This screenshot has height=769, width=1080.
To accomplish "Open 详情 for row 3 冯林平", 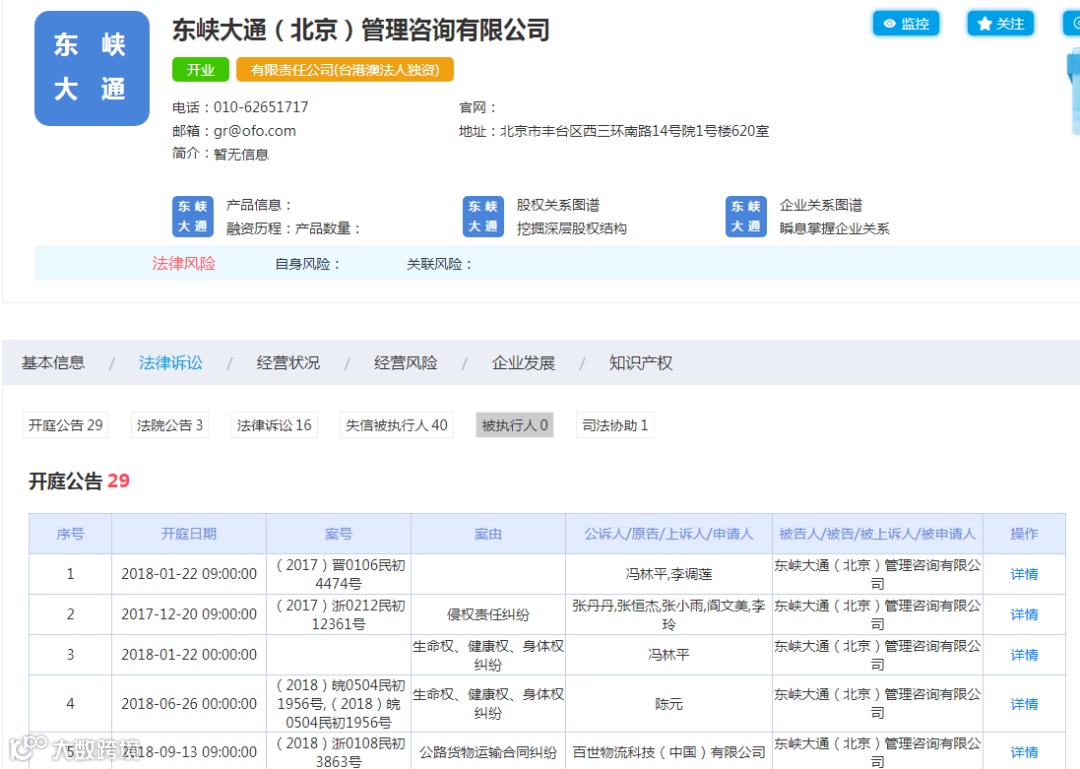I will (1024, 655).
